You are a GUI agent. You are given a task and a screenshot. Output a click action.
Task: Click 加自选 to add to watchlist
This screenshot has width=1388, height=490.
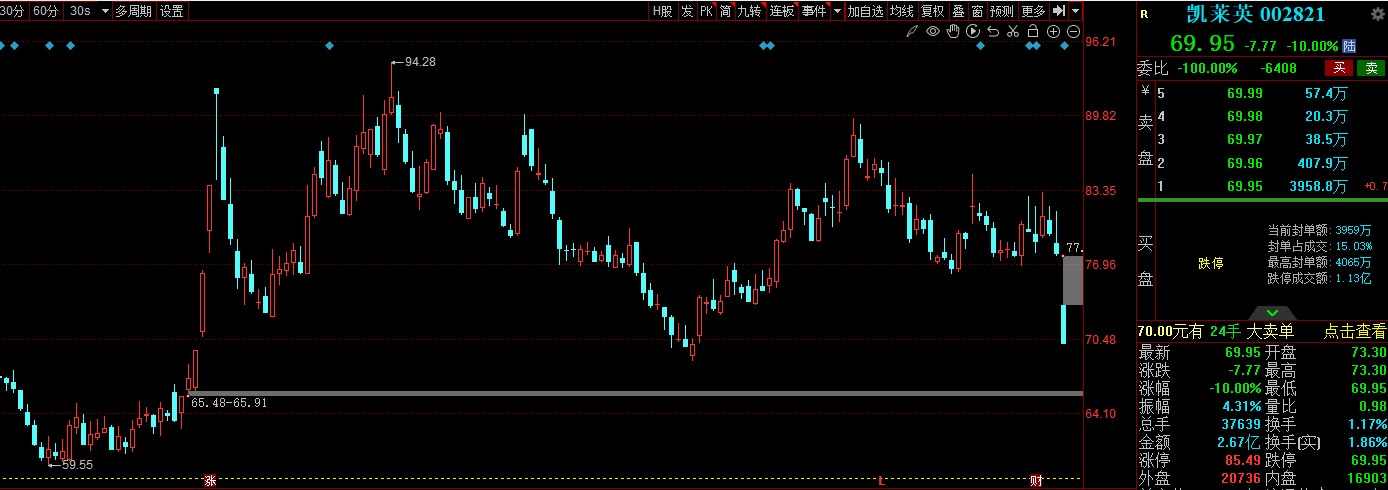click(866, 11)
